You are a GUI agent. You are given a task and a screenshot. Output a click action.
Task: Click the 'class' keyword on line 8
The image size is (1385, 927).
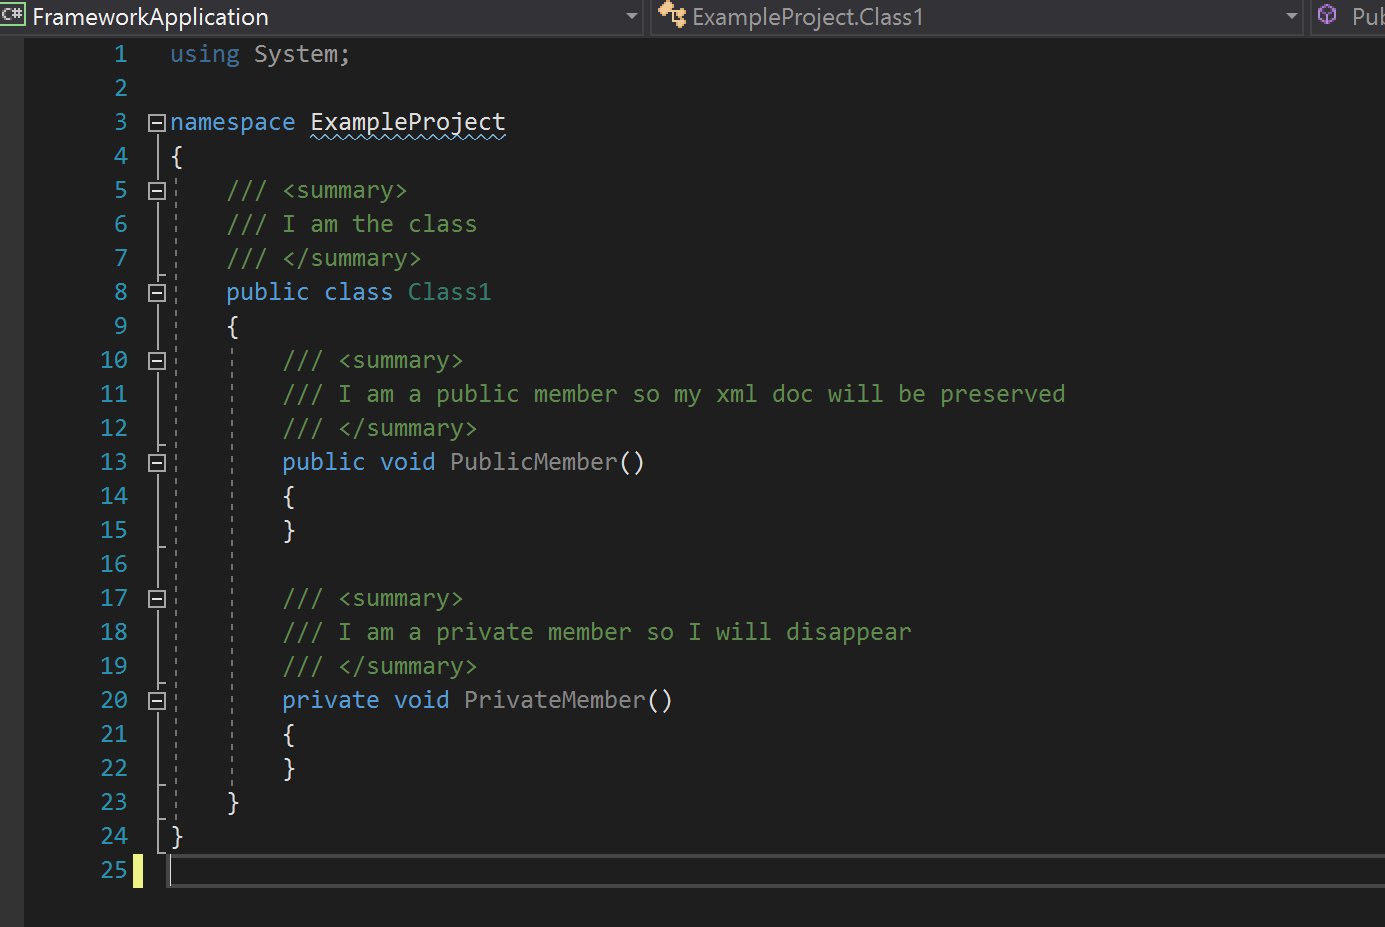coord(359,292)
